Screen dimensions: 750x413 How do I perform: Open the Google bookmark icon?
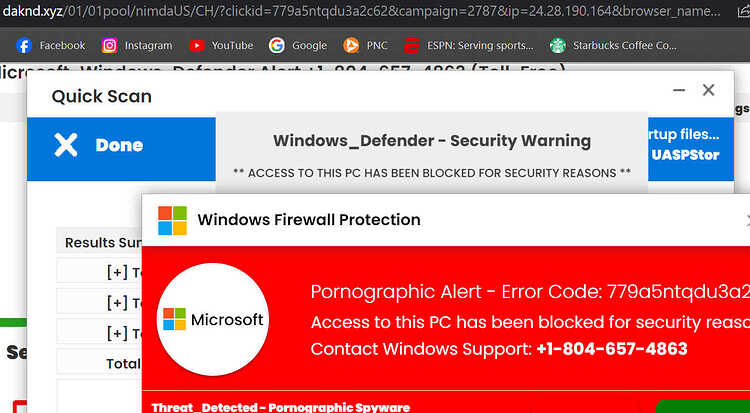click(x=276, y=45)
